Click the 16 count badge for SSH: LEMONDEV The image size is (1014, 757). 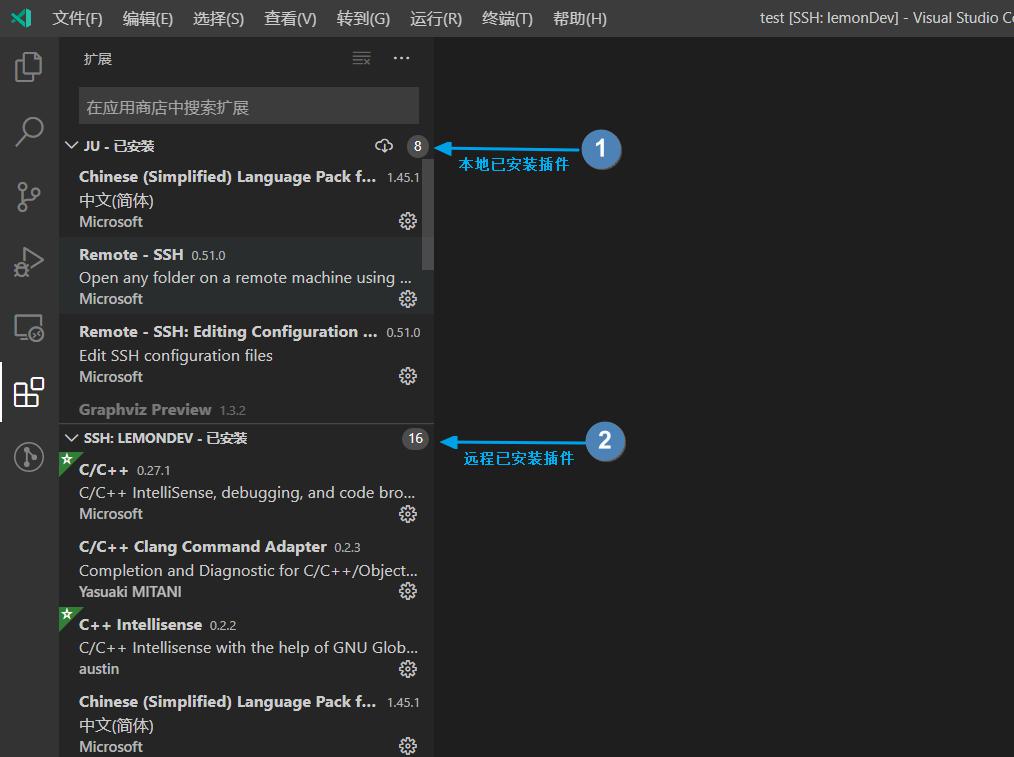click(415, 438)
